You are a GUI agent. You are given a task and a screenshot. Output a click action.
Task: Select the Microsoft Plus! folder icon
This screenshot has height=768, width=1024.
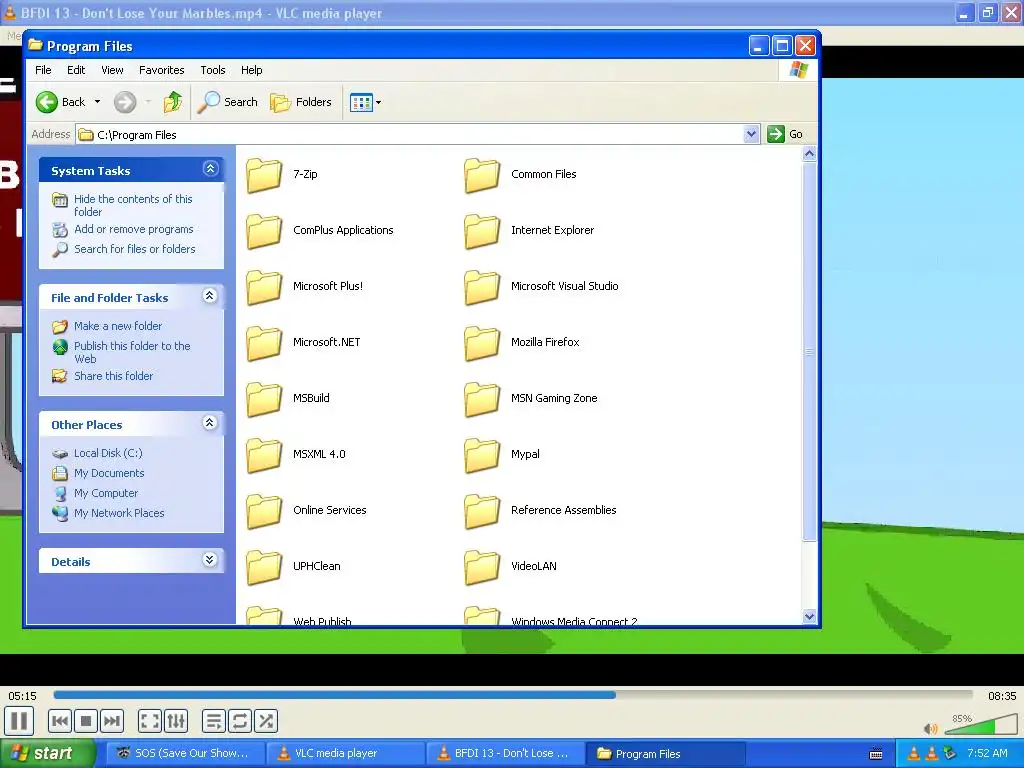pos(264,287)
